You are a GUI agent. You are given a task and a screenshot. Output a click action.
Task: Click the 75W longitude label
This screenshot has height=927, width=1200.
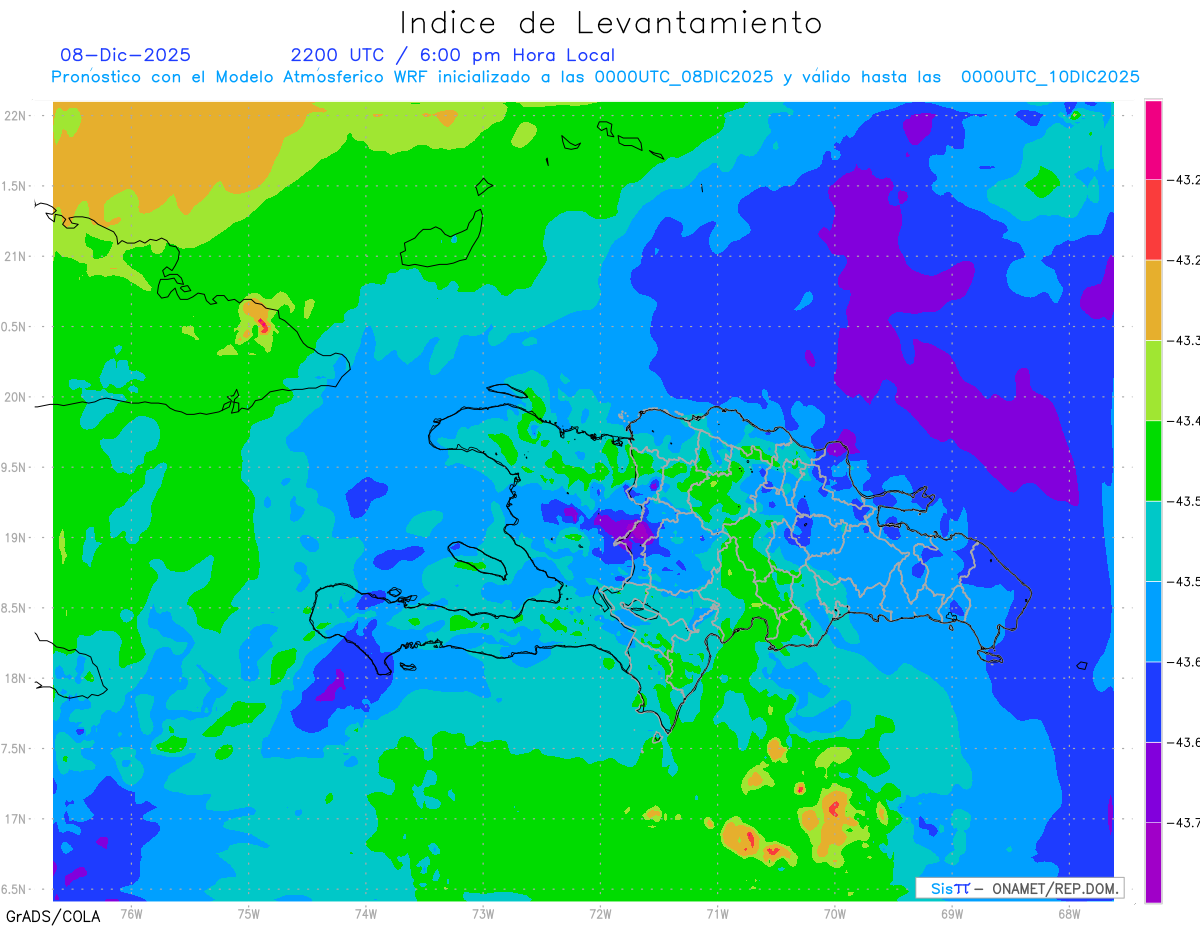coord(248,912)
